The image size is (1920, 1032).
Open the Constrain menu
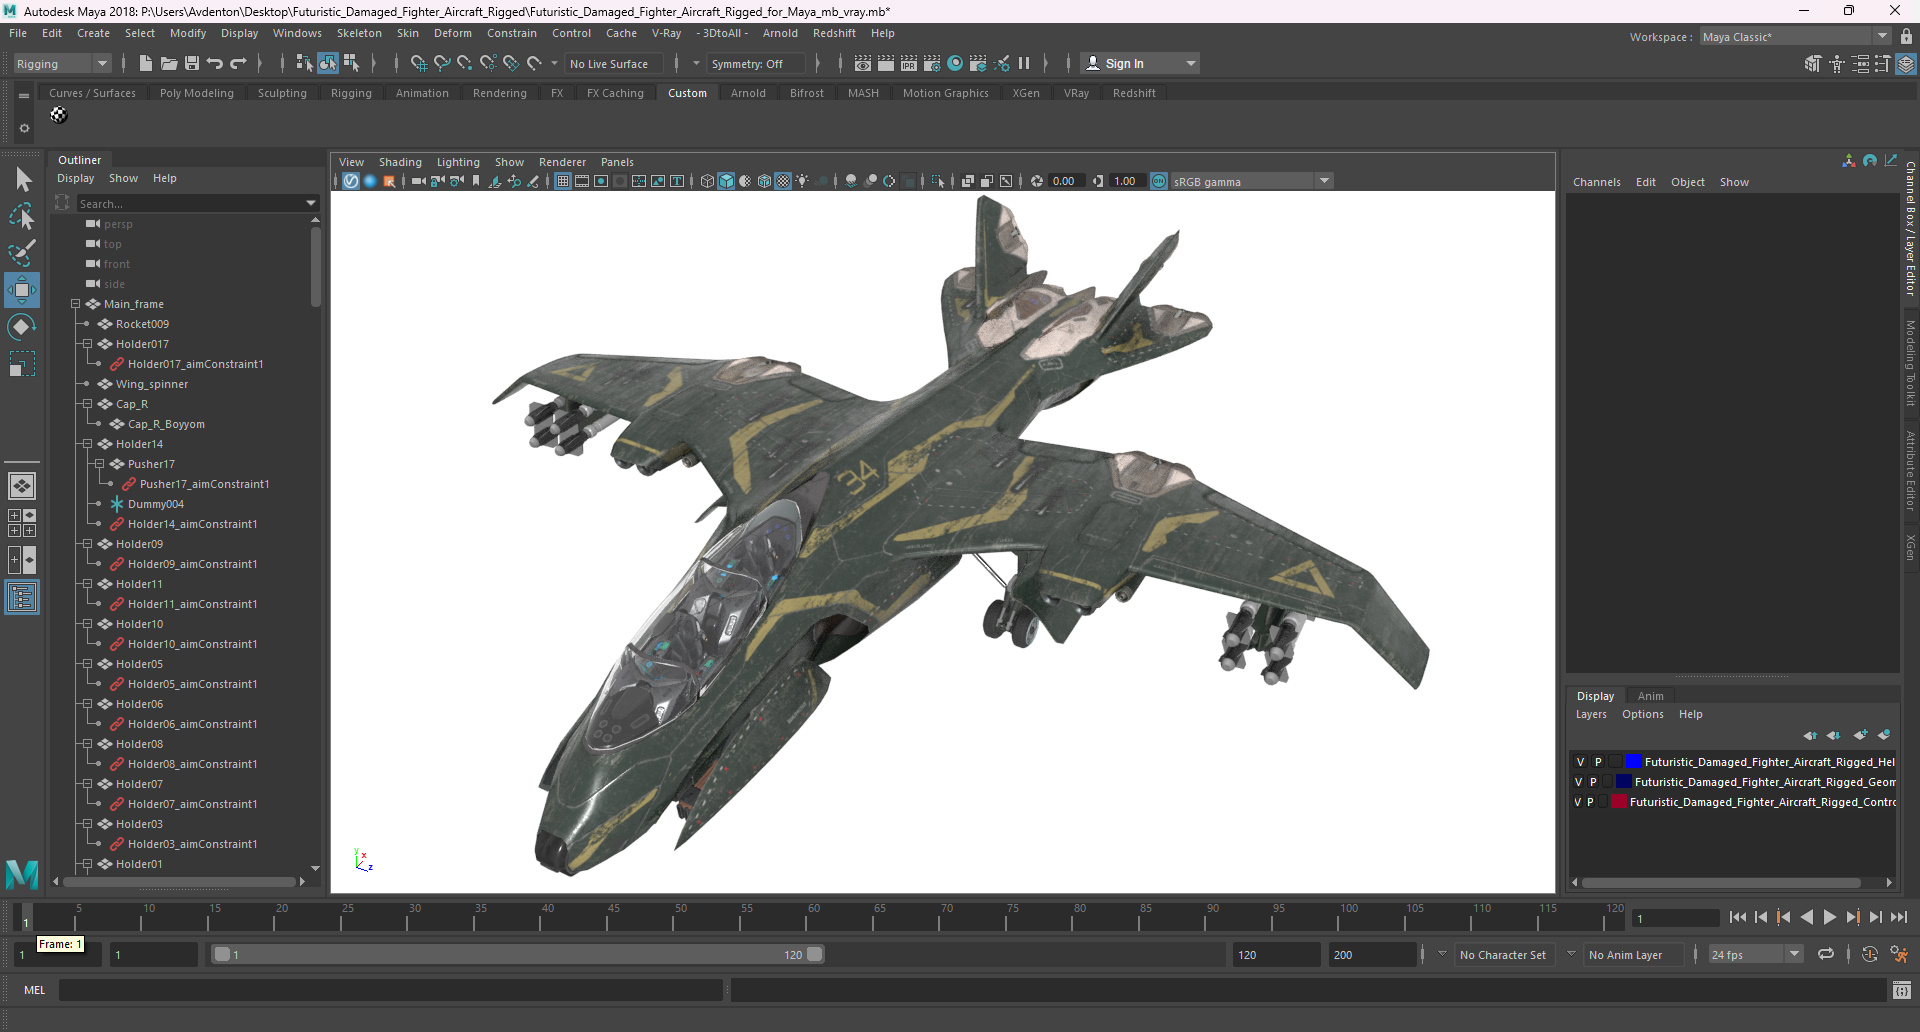(x=512, y=33)
